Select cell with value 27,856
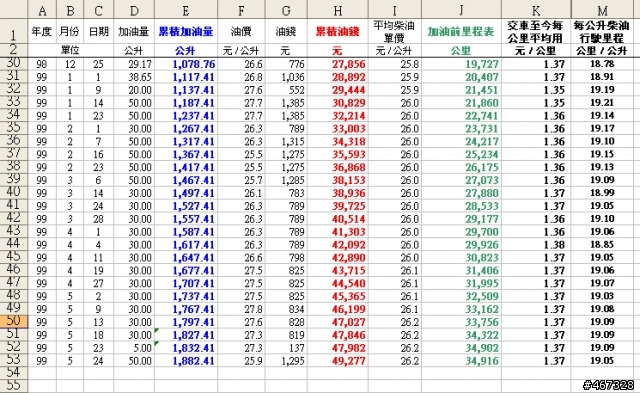640x393 pixels. 337,64
